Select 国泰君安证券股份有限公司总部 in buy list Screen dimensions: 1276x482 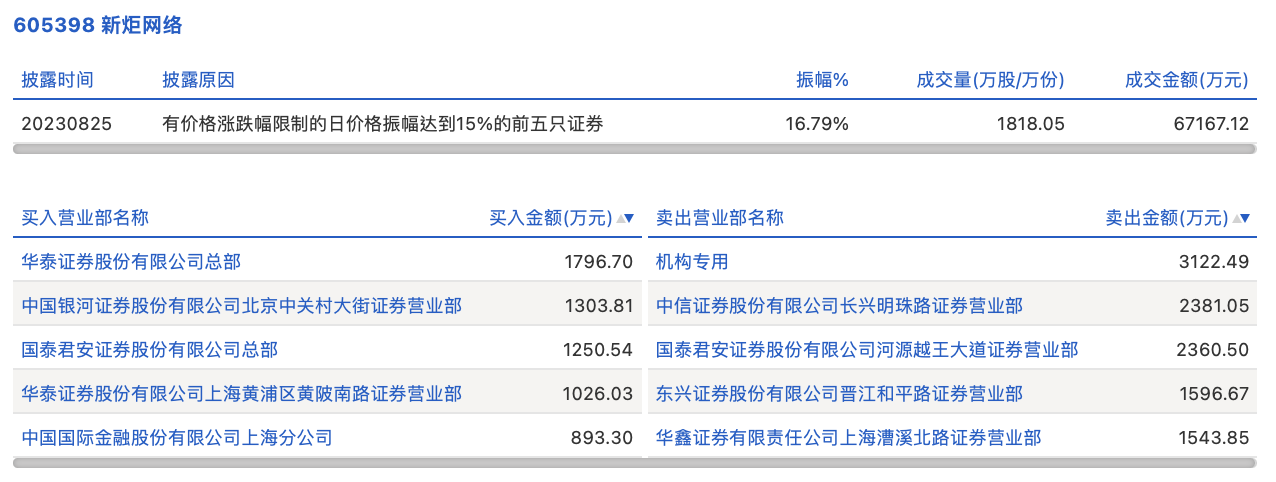(x=149, y=350)
